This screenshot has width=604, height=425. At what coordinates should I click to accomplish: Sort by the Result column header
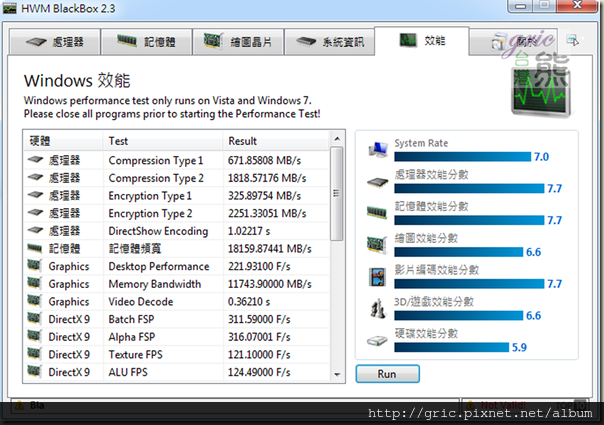(276, 141)
